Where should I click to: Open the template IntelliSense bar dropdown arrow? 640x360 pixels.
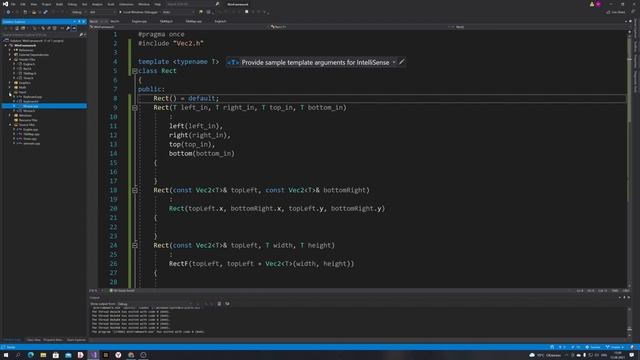(394, 62)
